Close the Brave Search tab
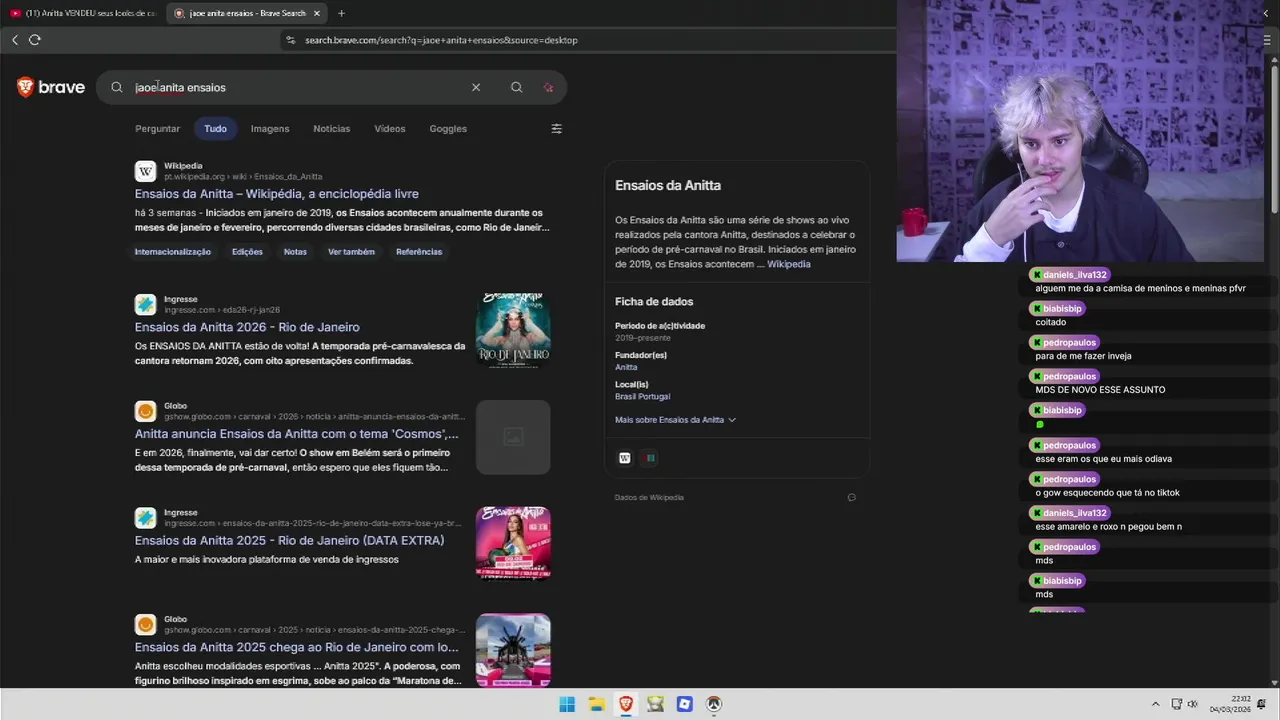The height and width of the screenshot is (720, 1280). tap(317, 13)
